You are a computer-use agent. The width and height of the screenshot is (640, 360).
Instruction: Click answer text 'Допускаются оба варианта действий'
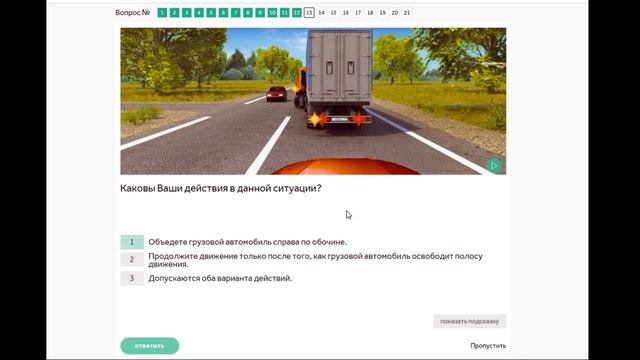tap(220, 278)
